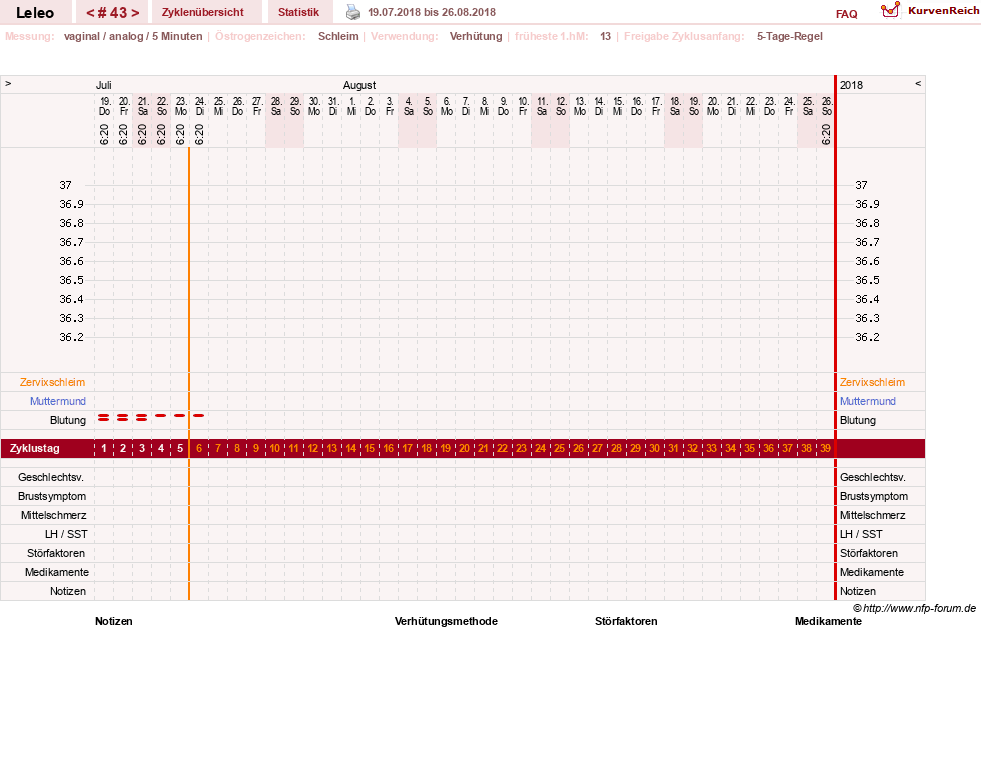Click the 2018 year label
The width and height of the screenshot is (981, 780).
851,85
